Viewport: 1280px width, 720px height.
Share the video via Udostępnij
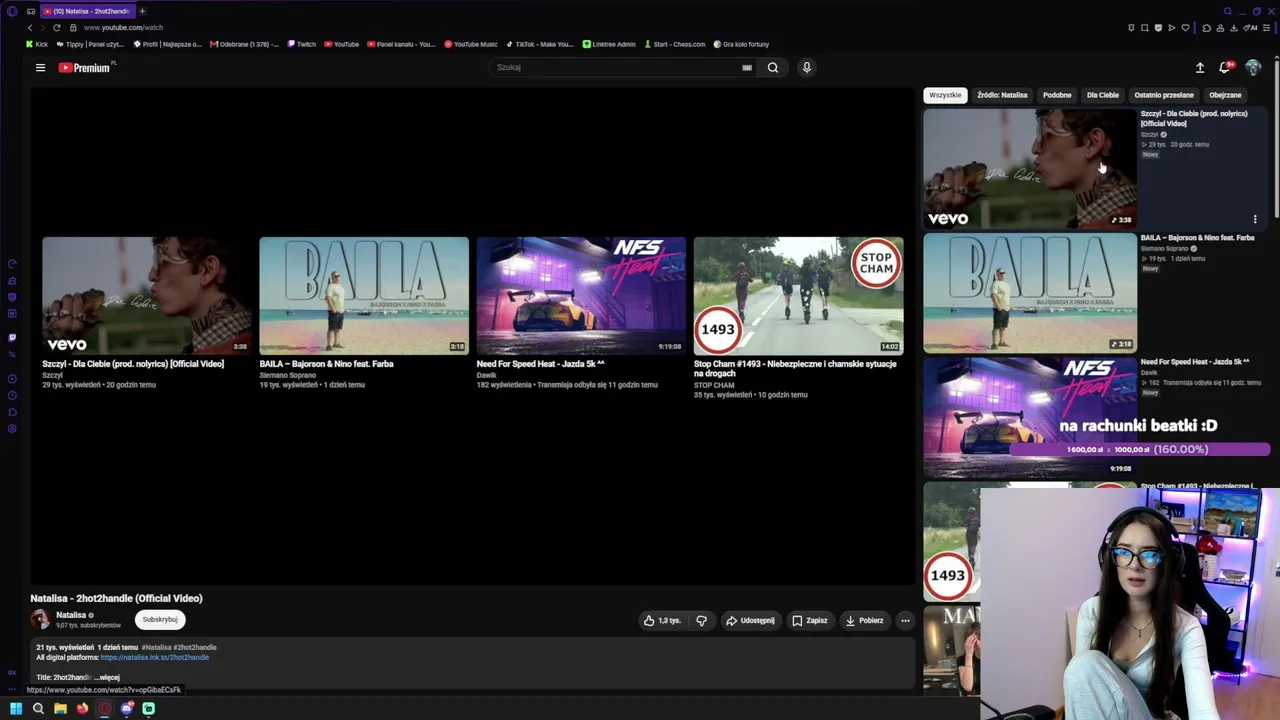tap(750, 621)
